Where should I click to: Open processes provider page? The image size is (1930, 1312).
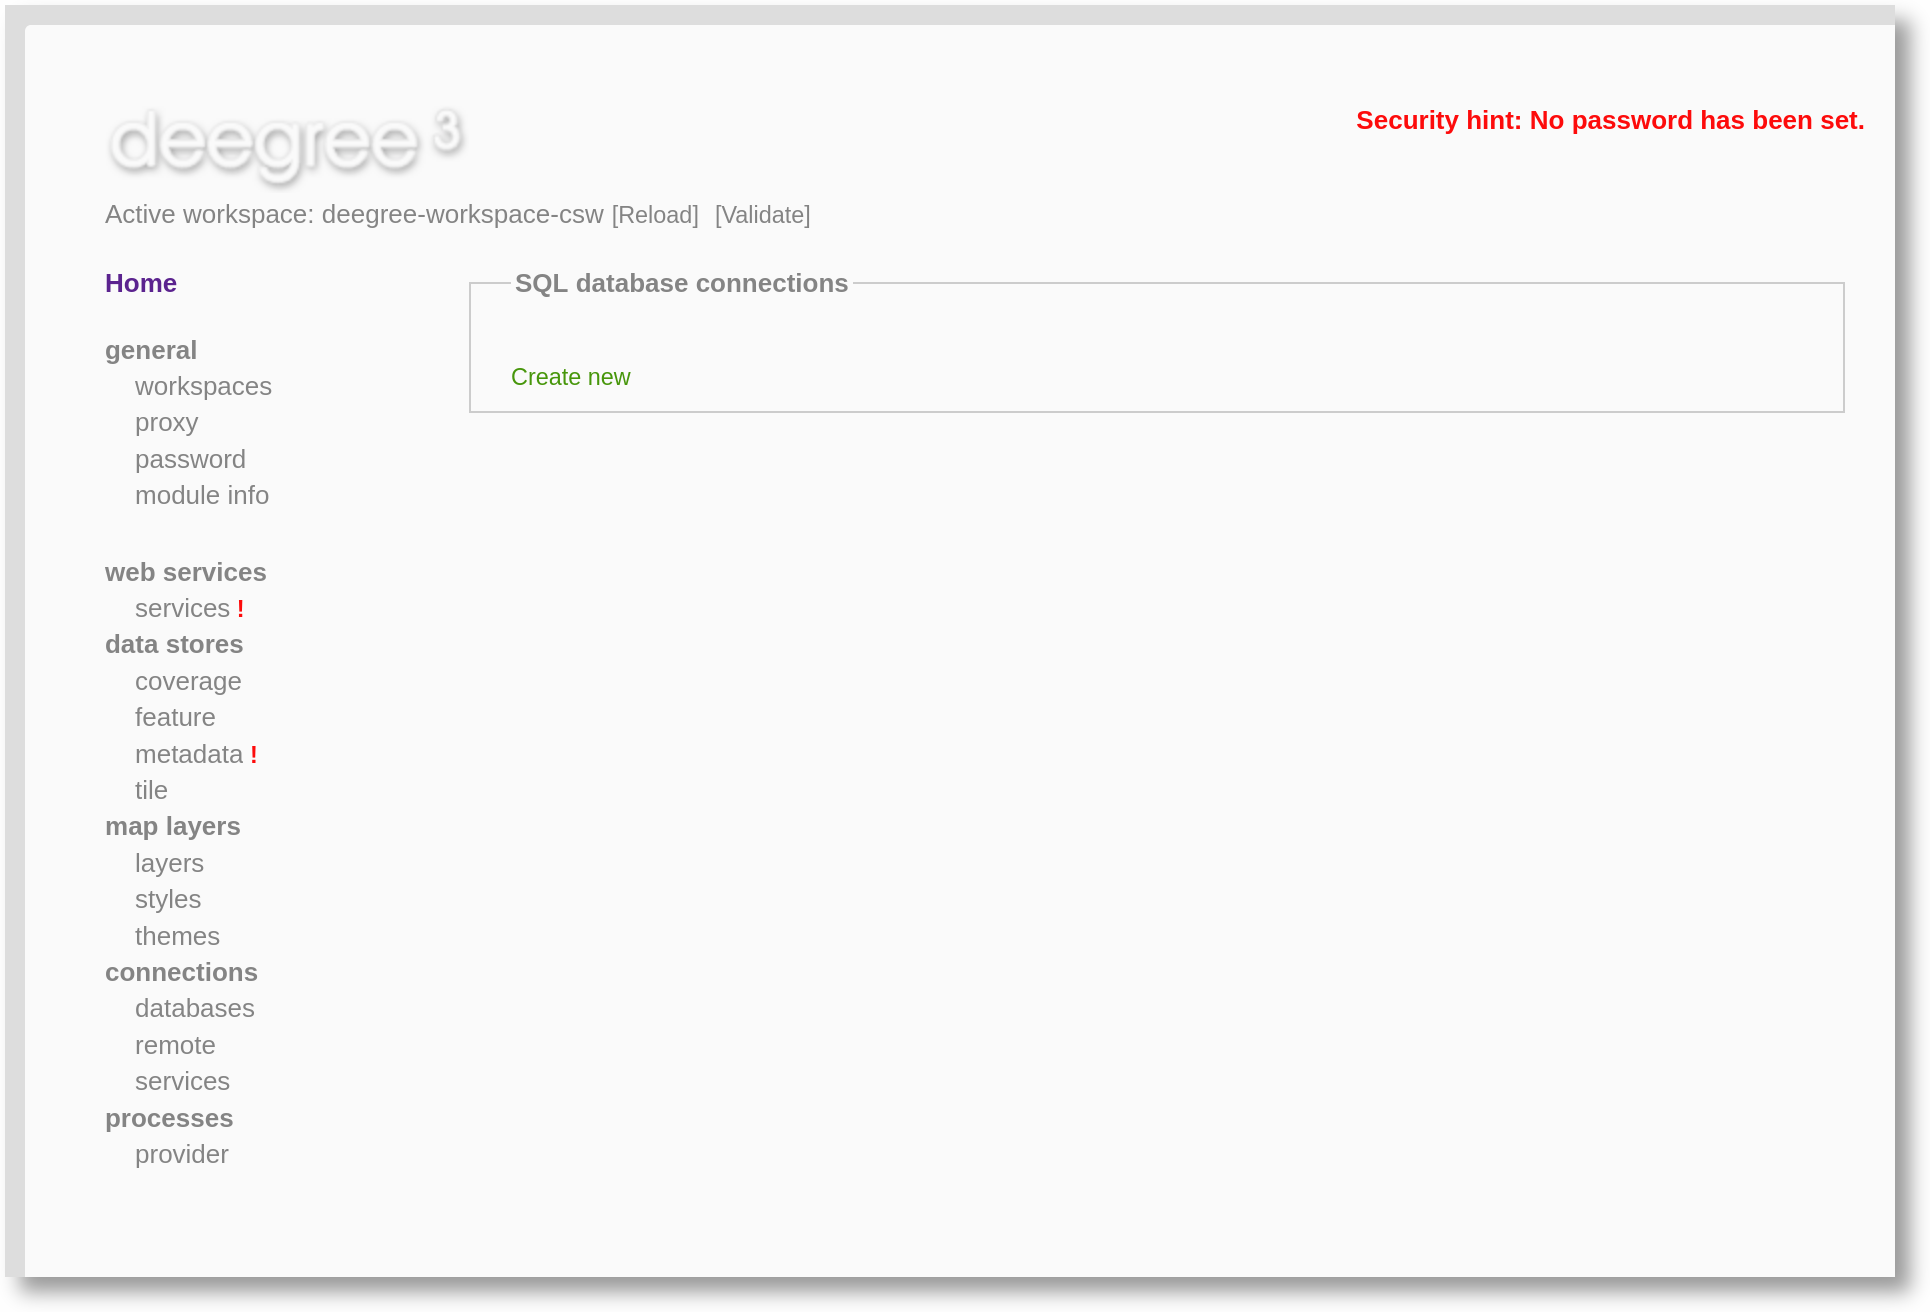click(182, 1154)
